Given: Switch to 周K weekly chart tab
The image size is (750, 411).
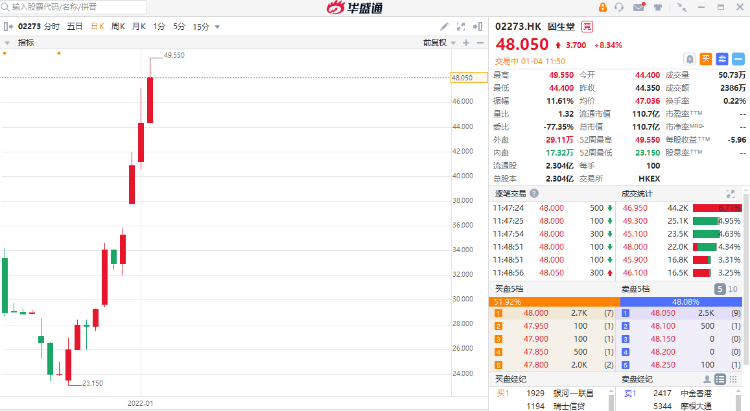Looking at the screenshot, I should (x=119, y=25).
